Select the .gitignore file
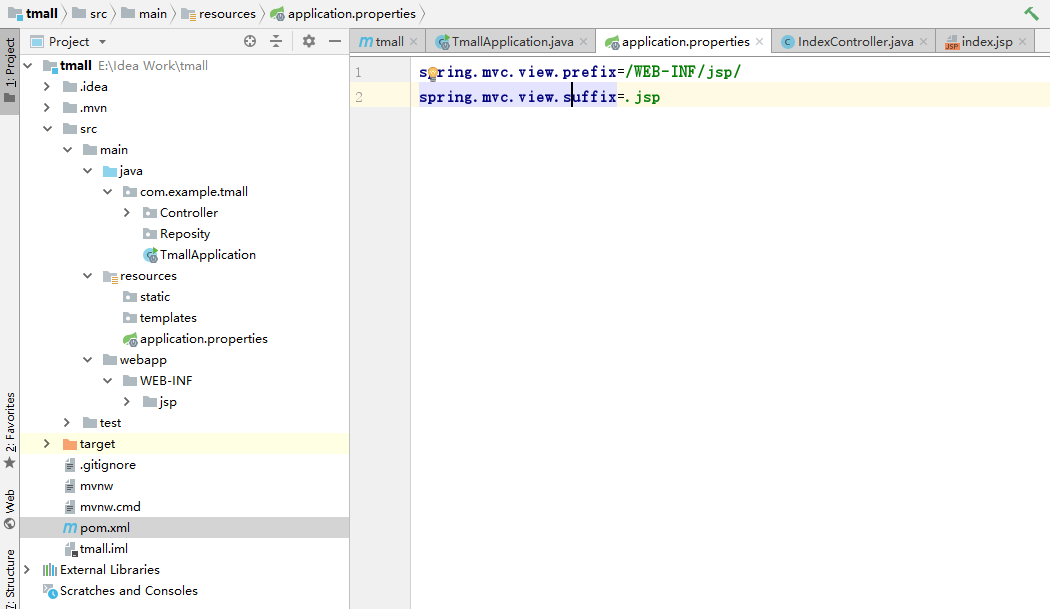1050x609 pixels. [100, 465]
